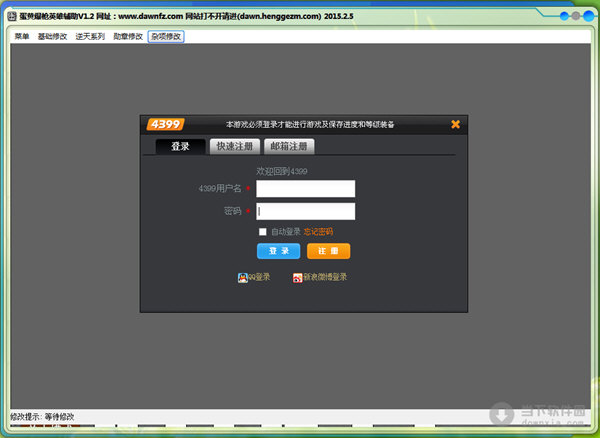600x438 pixels.
Task: Click the orange 注册 button
Action: pyautogui.click(x=328, y=251)
